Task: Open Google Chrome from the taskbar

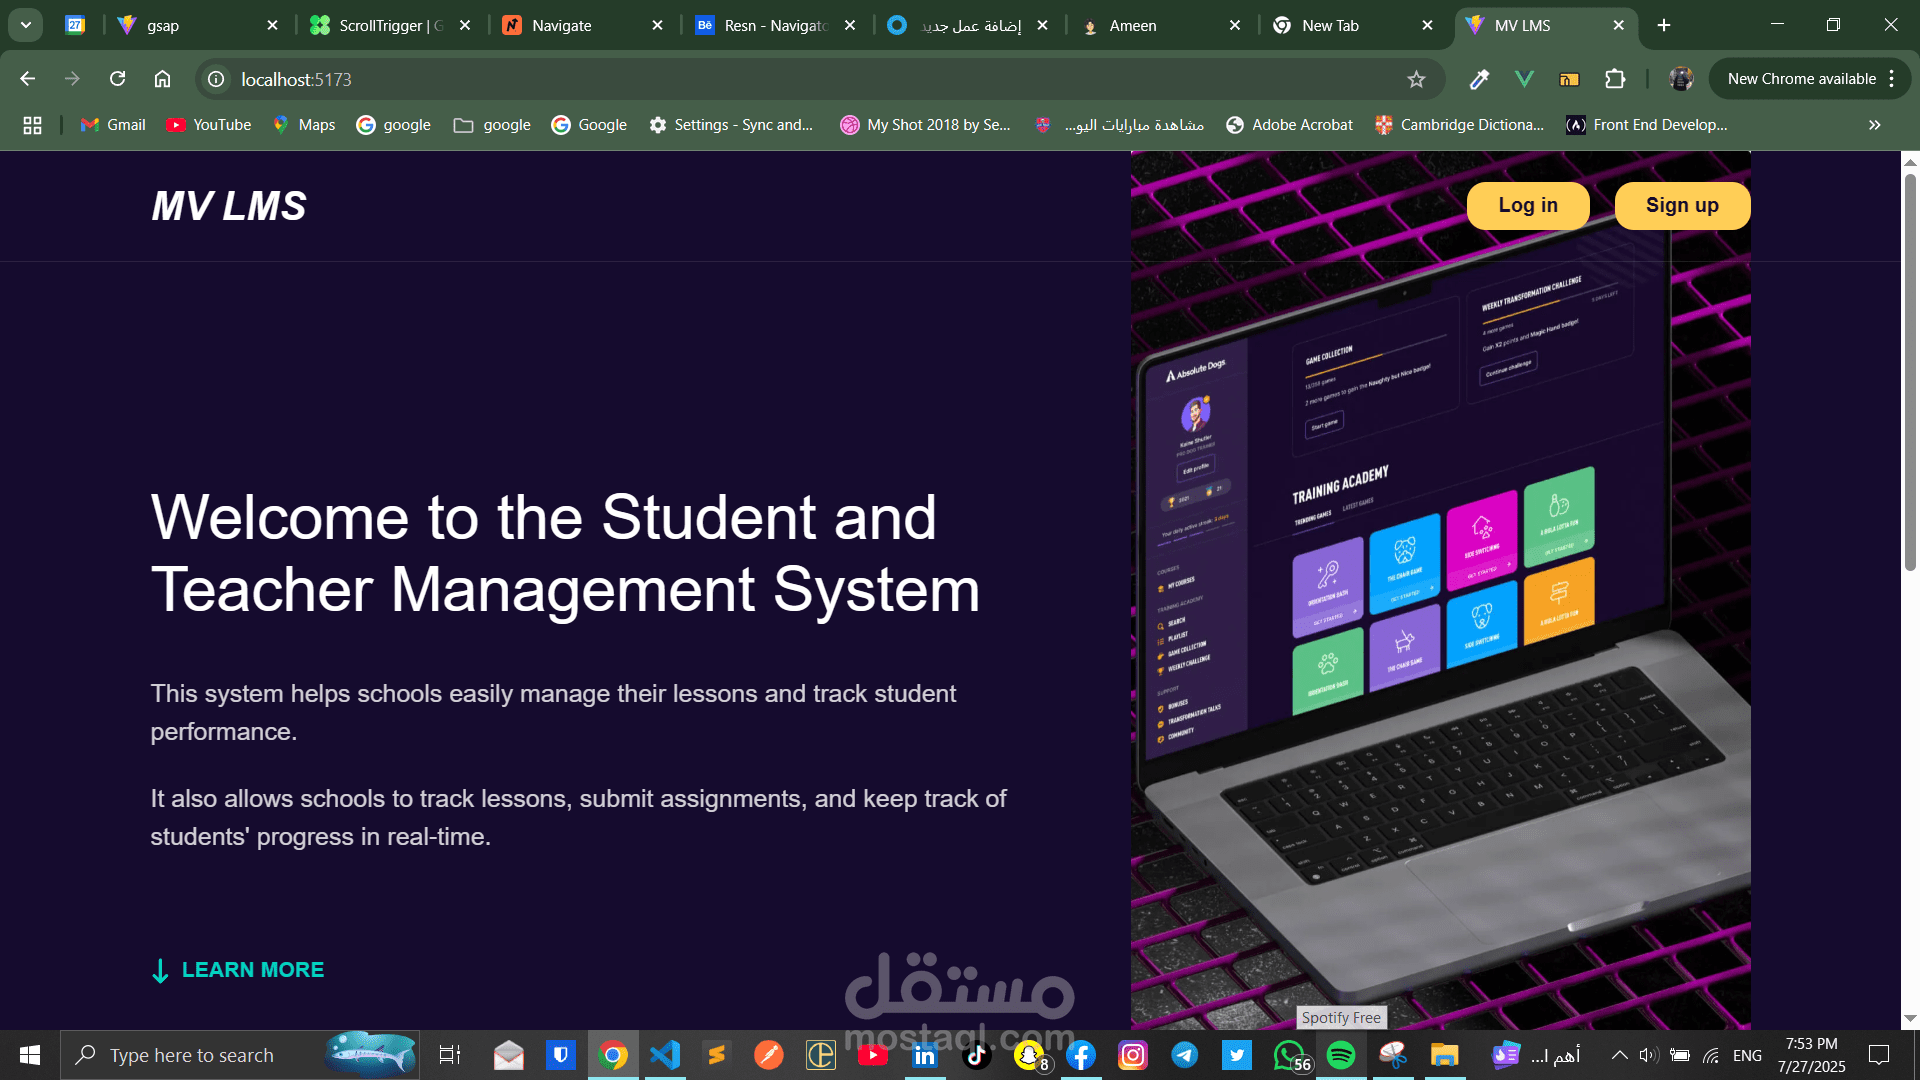Action: point(613,1055)
